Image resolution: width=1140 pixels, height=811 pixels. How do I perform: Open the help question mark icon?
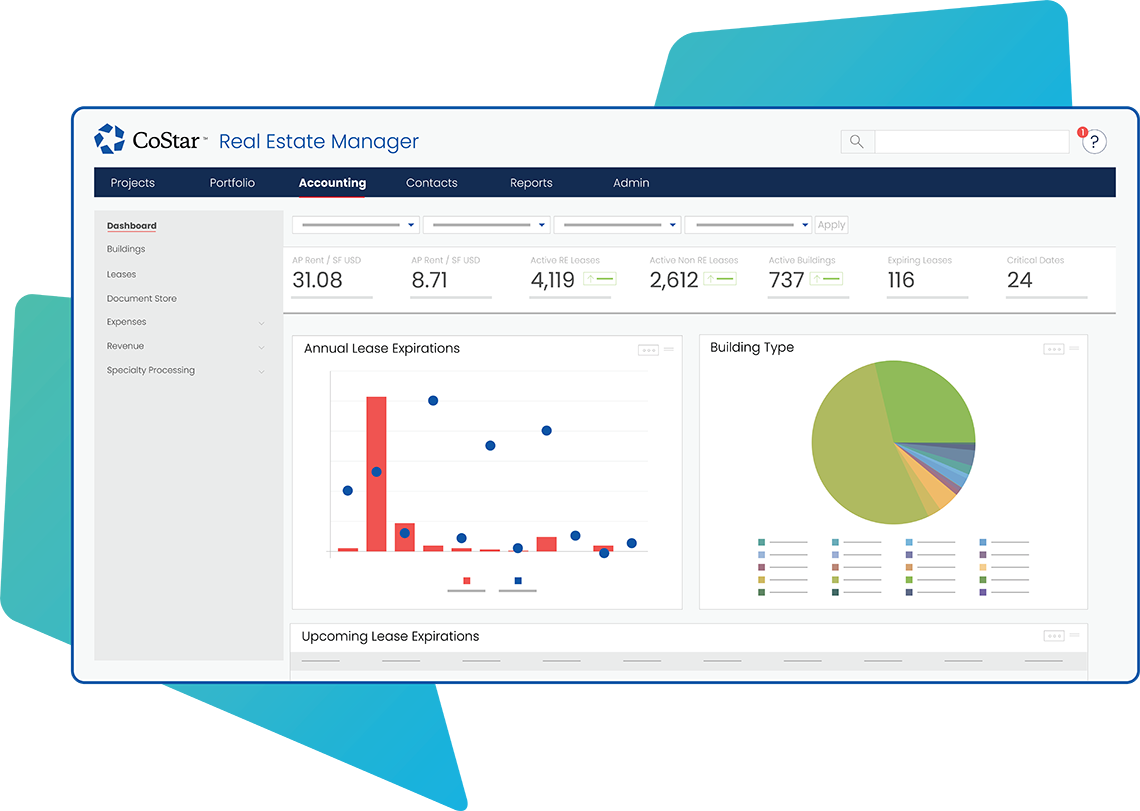pos(1095,142)
